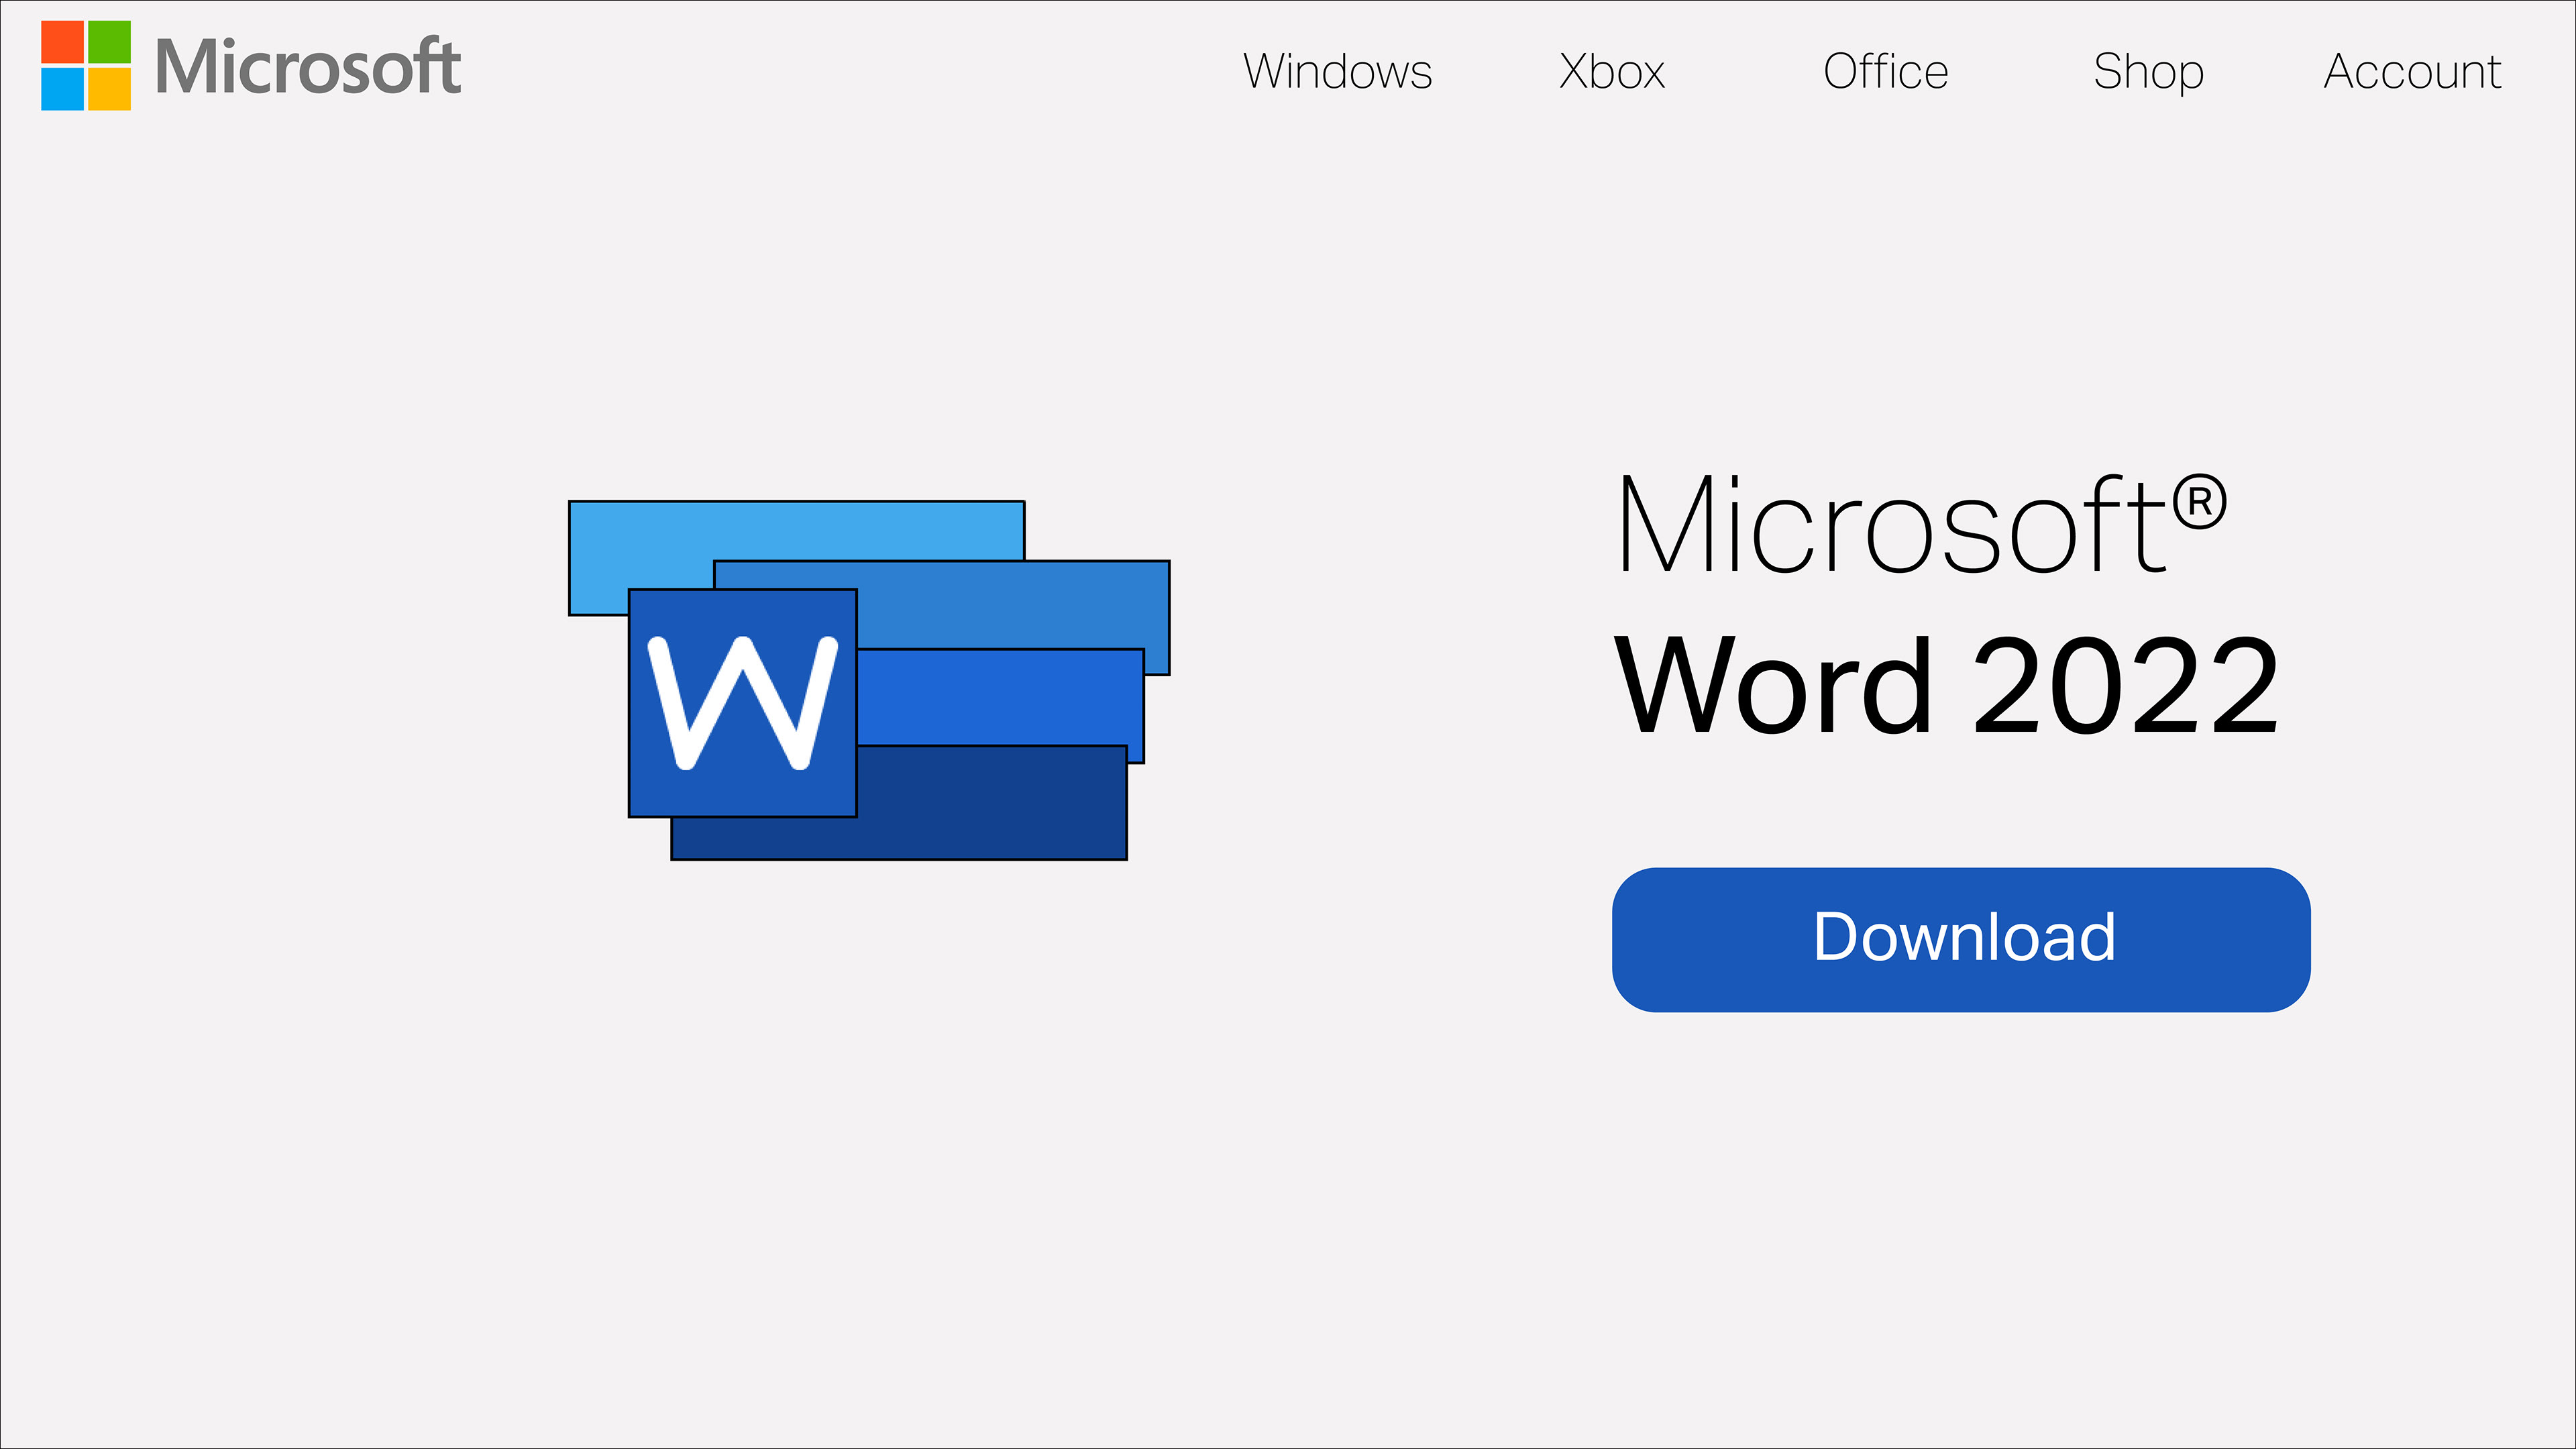Click the Microsoft four-color logo icon

tap(86, 65)
